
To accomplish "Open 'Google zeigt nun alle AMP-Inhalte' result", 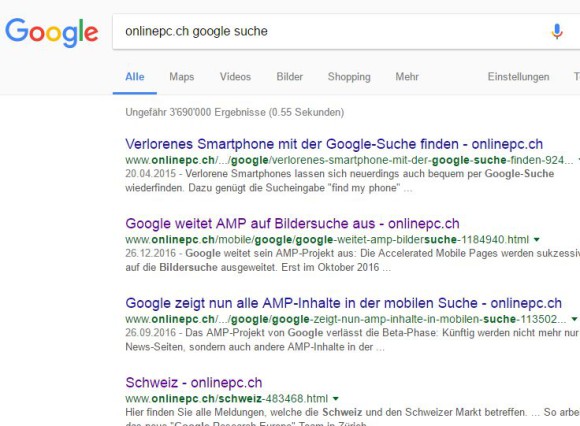I will [343, 303].
